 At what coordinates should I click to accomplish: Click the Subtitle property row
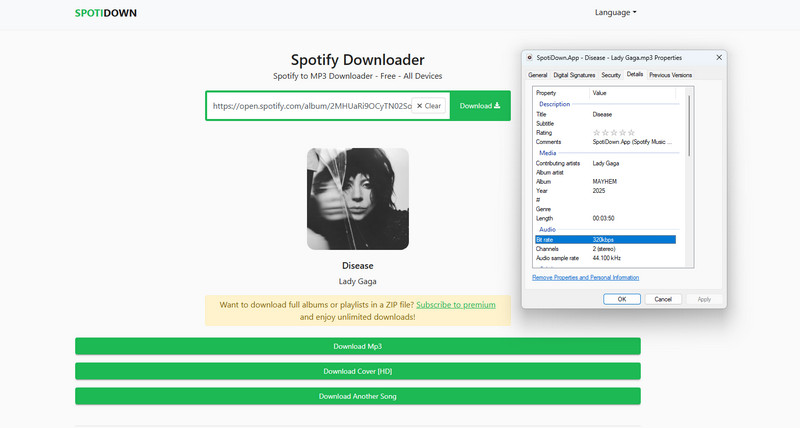(606, 123)
